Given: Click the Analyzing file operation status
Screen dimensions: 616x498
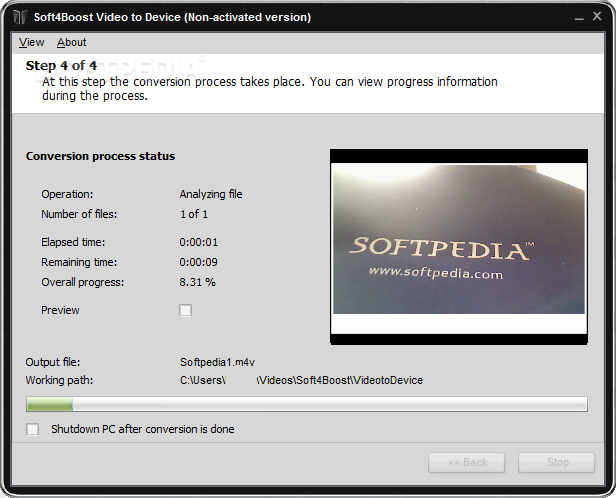Looking at the screenshot, I should tap(211, 194).
